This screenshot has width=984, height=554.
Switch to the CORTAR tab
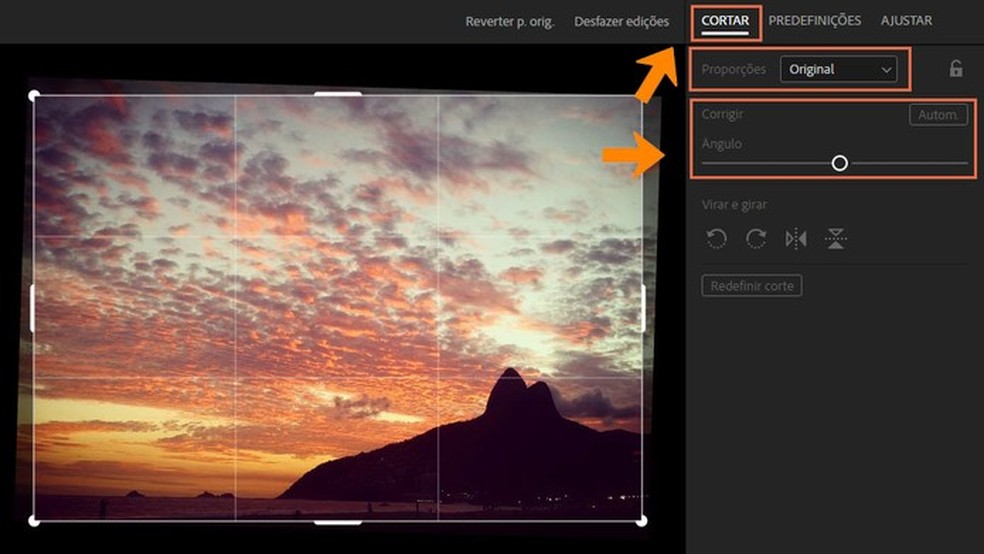(x=725, y=21)
